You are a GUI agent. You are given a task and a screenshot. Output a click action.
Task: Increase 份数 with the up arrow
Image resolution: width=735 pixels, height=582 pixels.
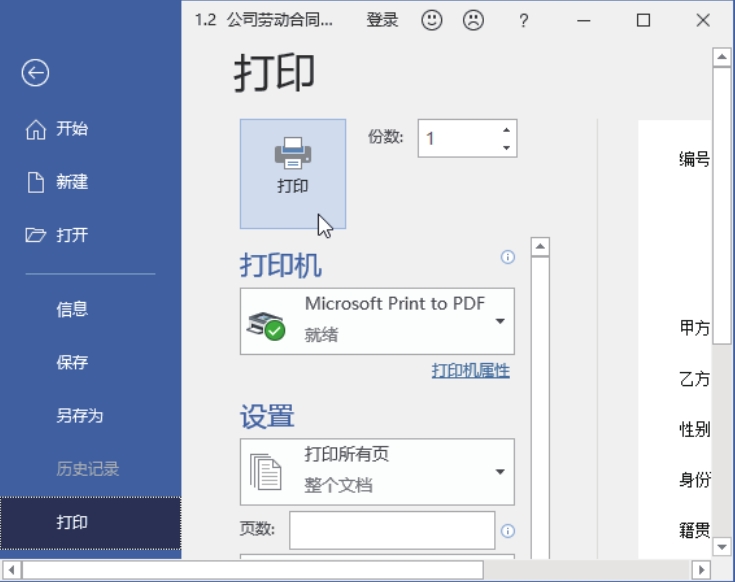tap(506, 130)
